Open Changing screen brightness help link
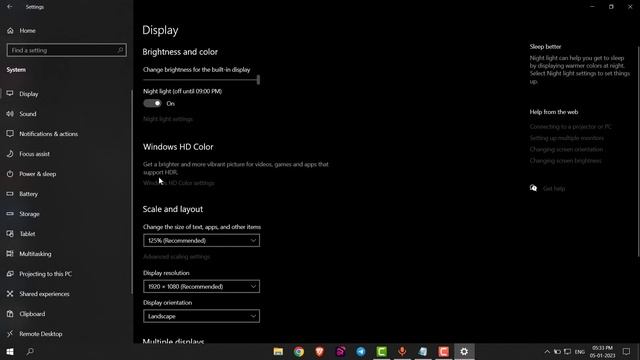The height and width of the screenshot is (360, 640). 565,161
